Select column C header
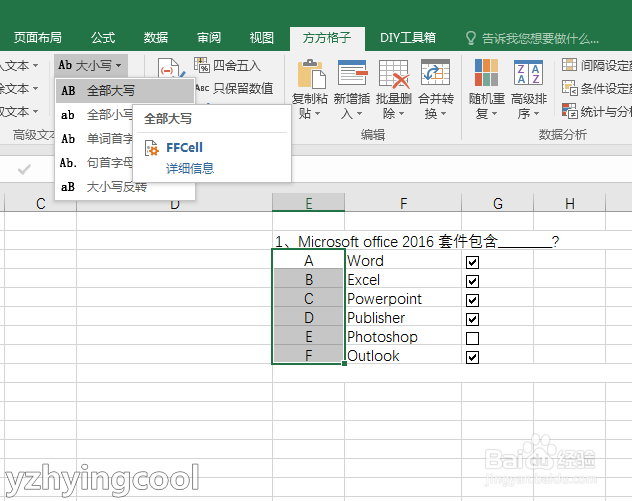 [40, 202]
